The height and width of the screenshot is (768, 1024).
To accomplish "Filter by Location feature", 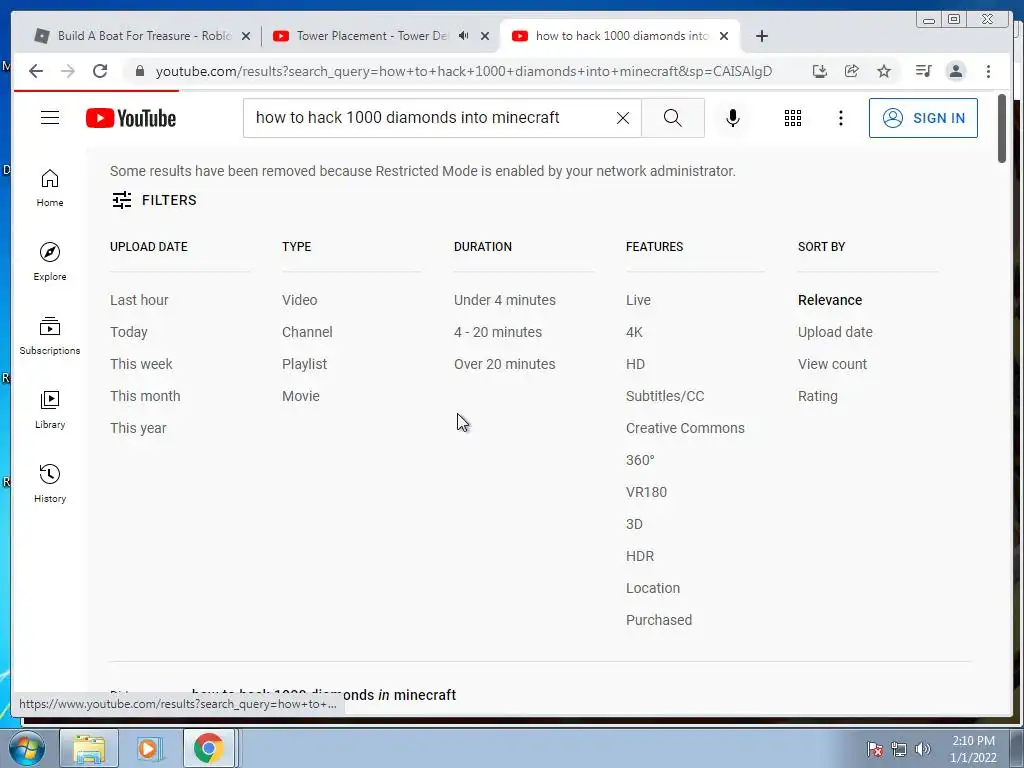I will [653, 588].
